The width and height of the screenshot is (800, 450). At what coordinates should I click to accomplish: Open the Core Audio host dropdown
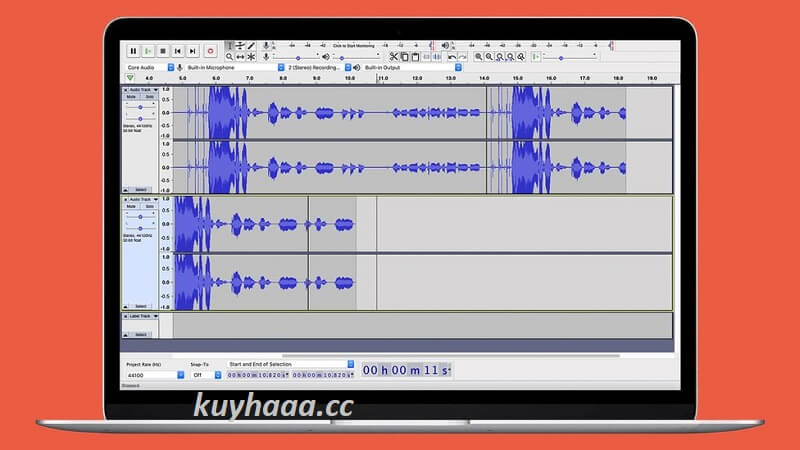tap(150, 67)
